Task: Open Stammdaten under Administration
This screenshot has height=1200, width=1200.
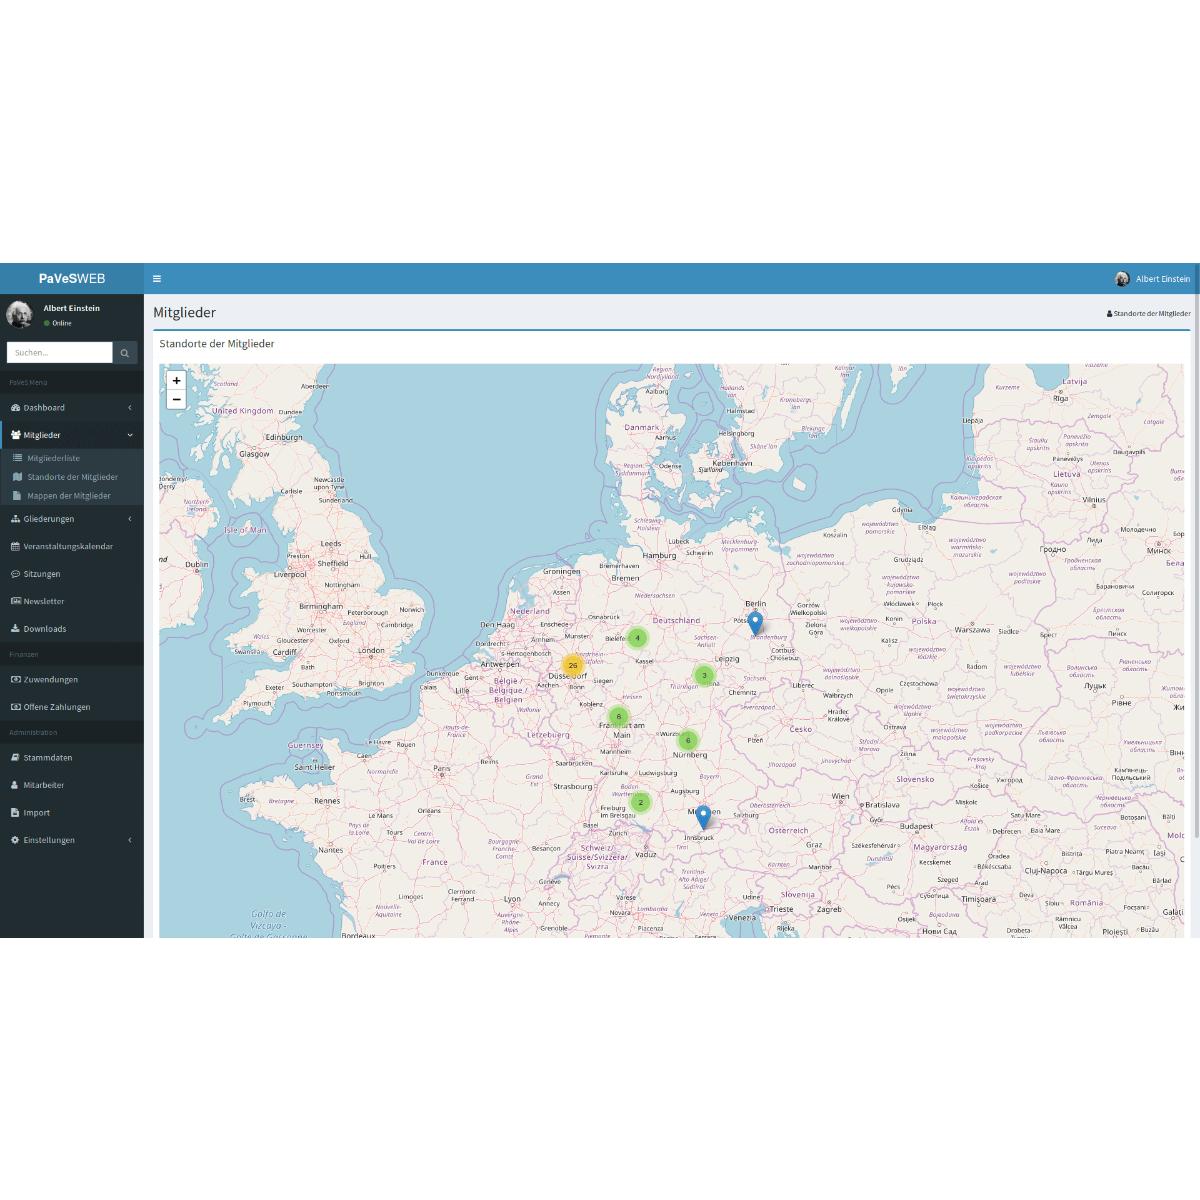Action: coord(72,758)
